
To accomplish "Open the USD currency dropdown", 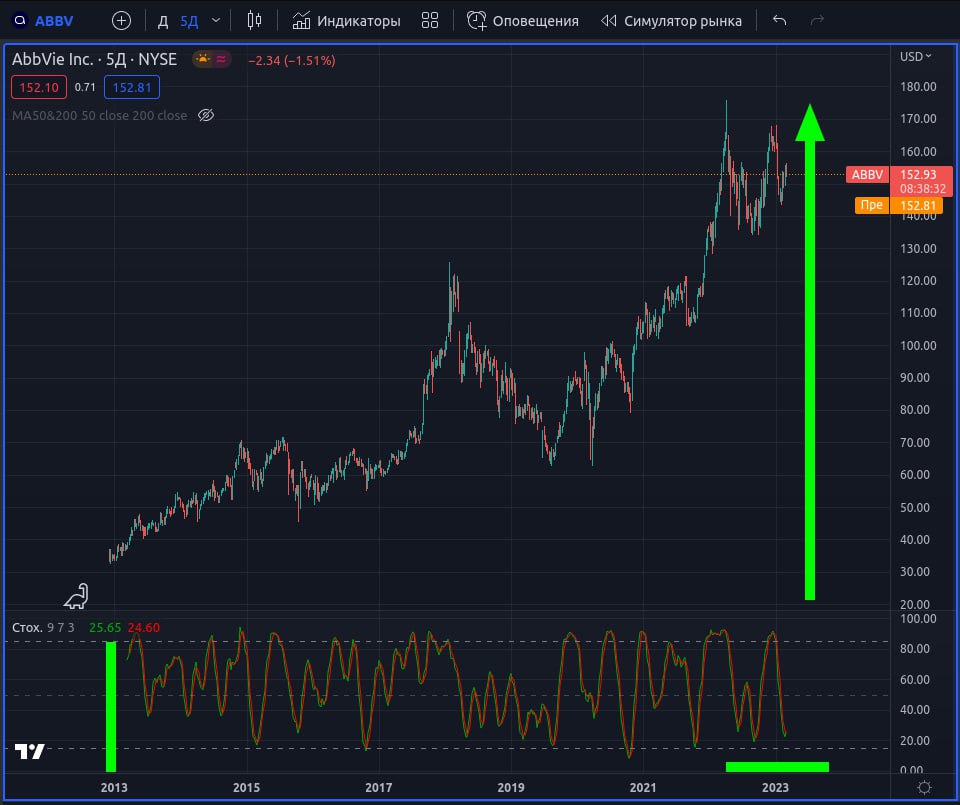I will (915, 56).
